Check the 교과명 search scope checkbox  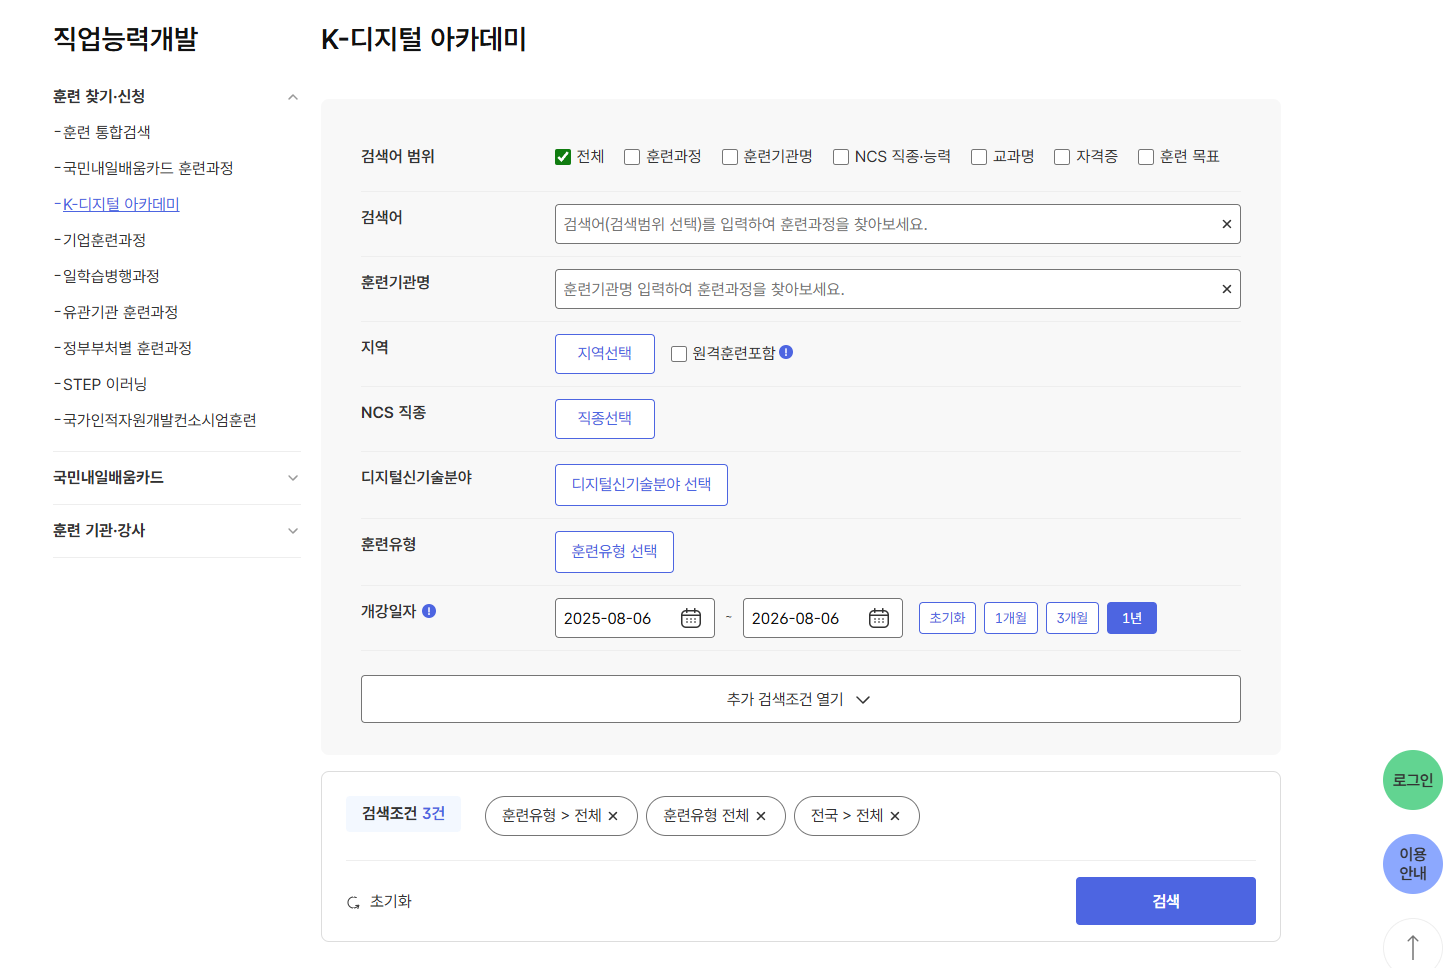tap(979, 157)
